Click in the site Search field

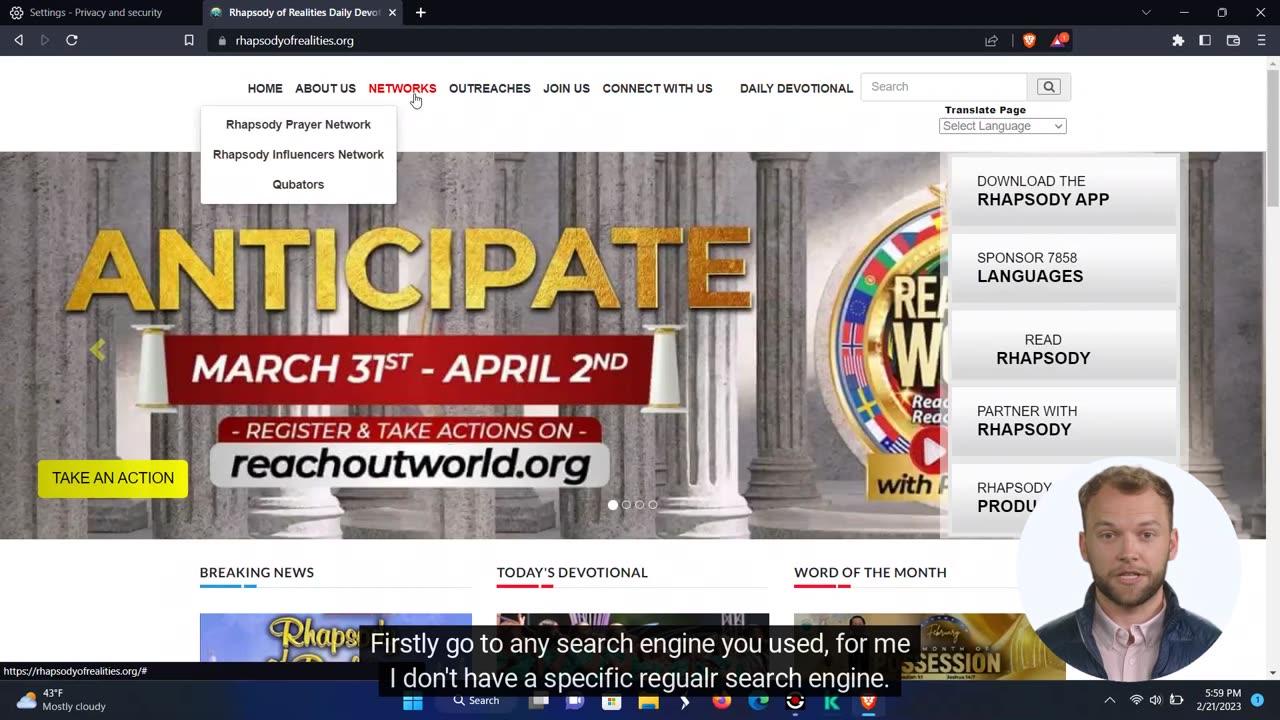tap(944, 87)
